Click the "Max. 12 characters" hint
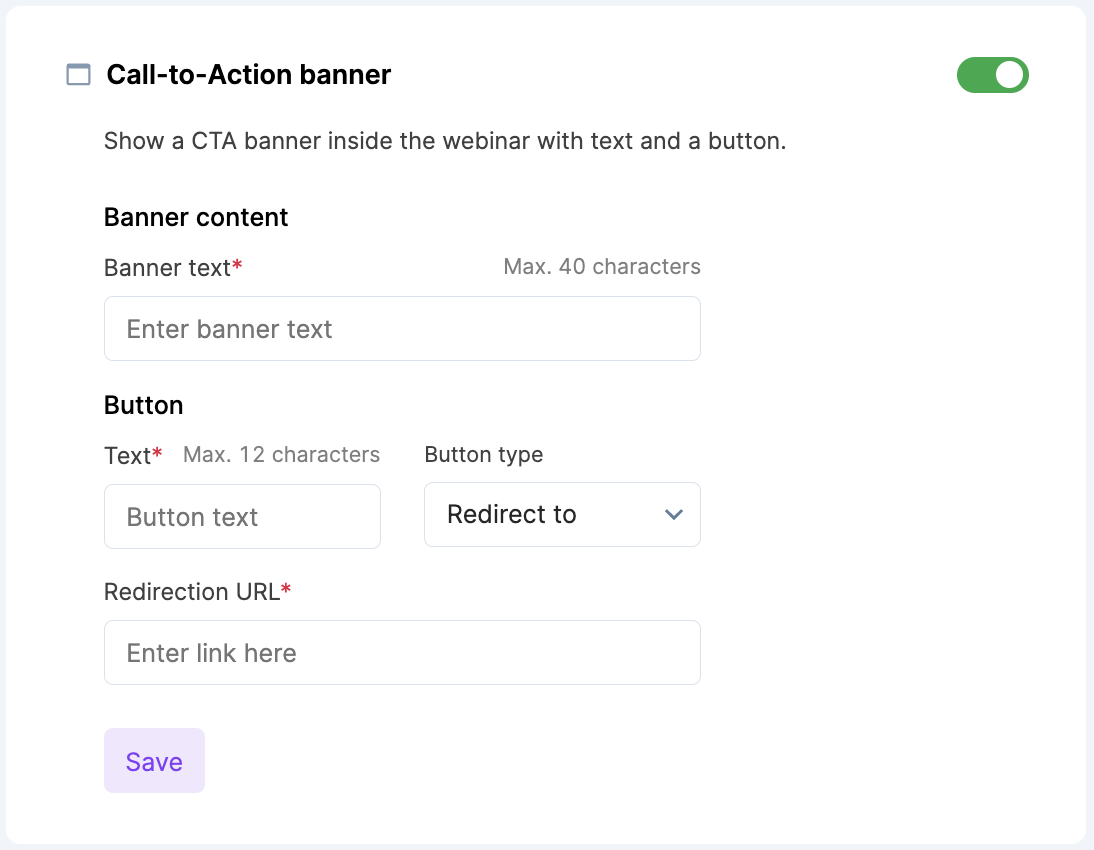The image size is (1094, 850). point(280,454)
